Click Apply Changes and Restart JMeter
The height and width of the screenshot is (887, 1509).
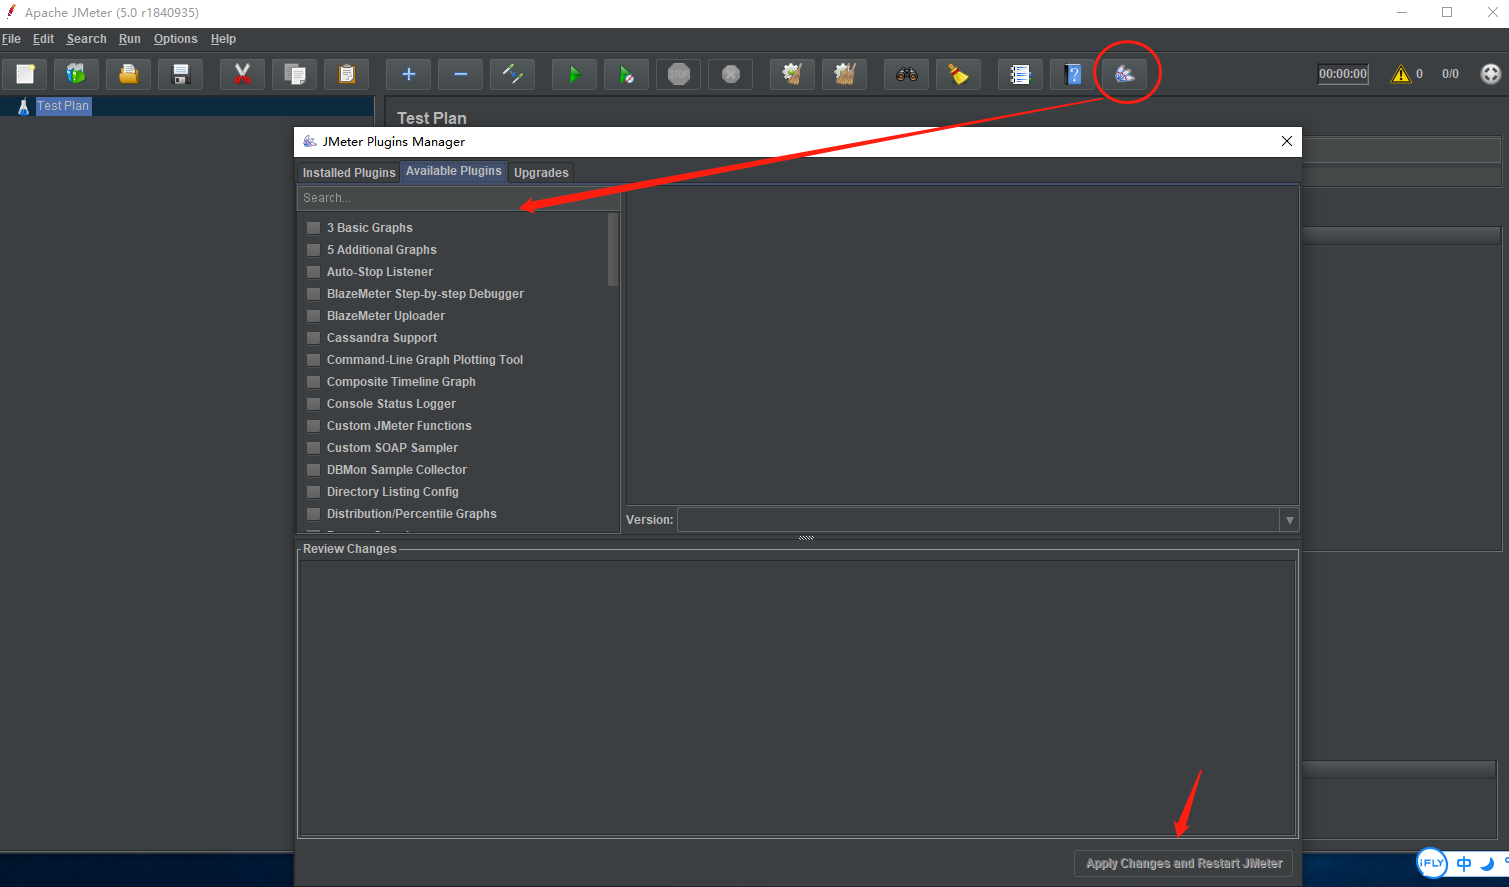click(1184, 864)
